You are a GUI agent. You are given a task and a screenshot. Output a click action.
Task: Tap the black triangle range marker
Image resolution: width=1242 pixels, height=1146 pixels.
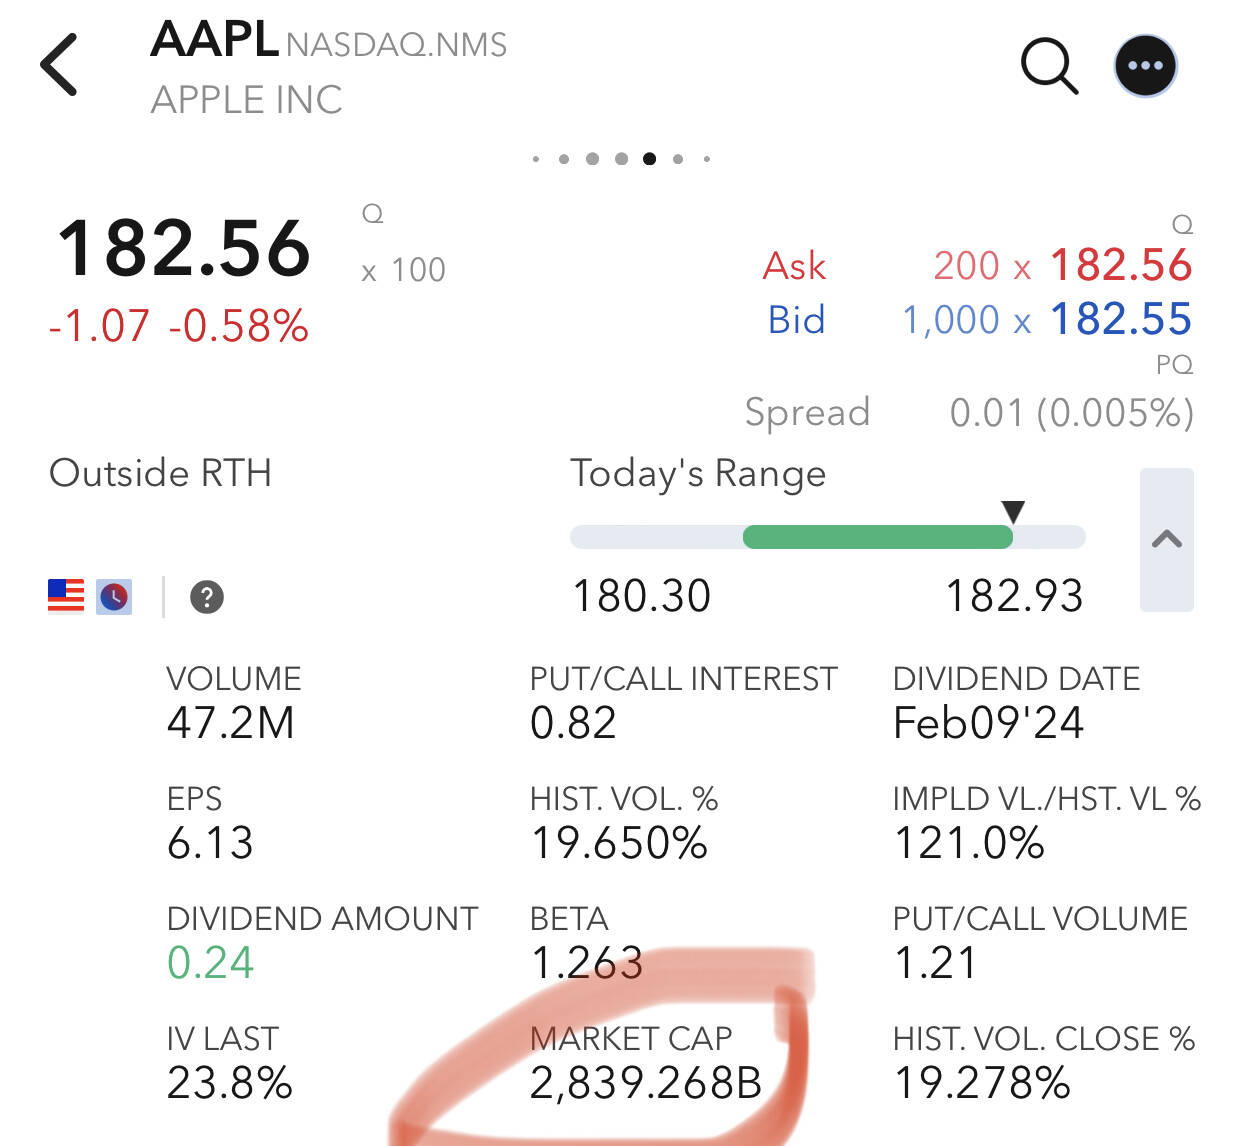(1013, 512)
